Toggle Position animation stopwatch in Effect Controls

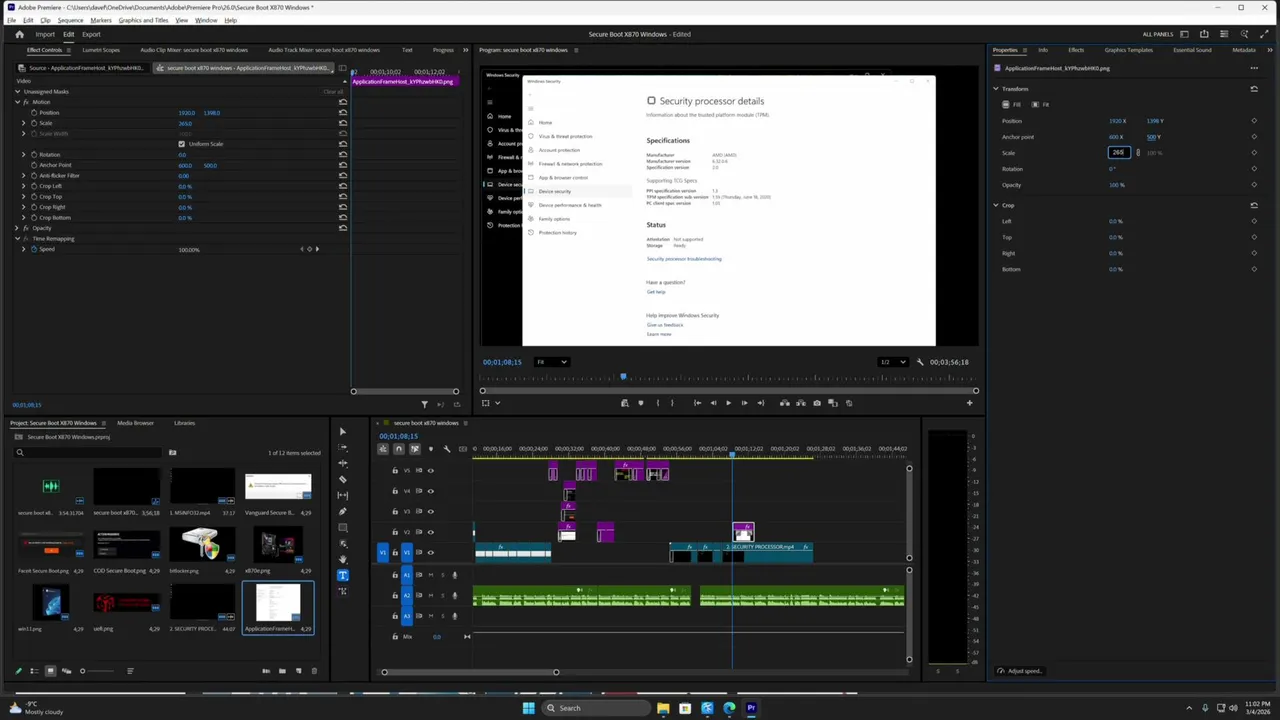[33, 112]
